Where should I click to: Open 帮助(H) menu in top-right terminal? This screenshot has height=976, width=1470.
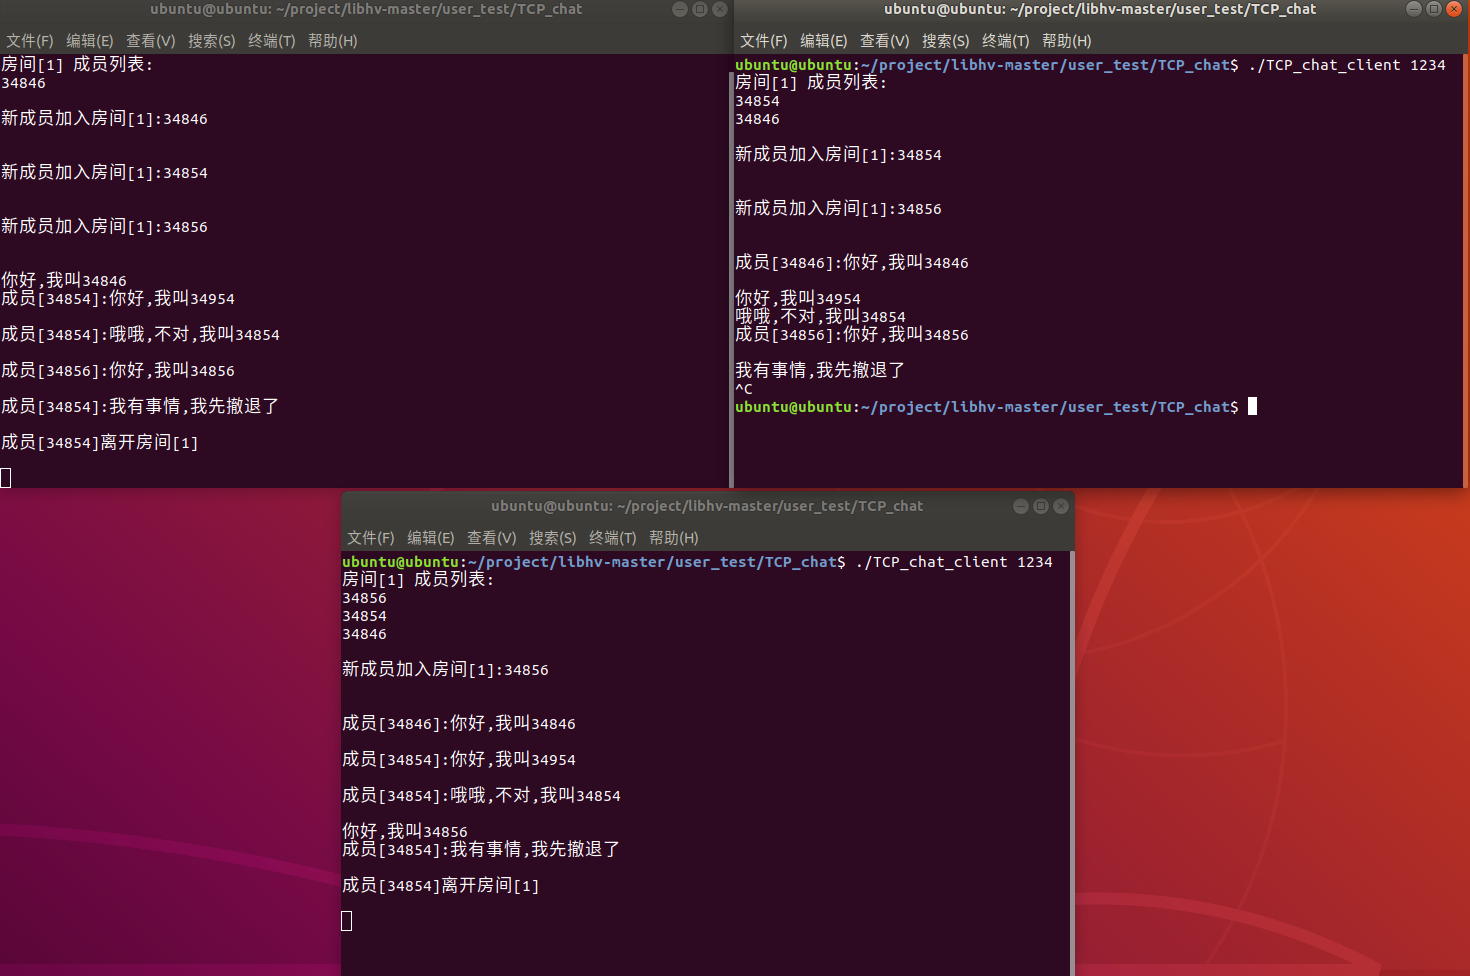1067,41
